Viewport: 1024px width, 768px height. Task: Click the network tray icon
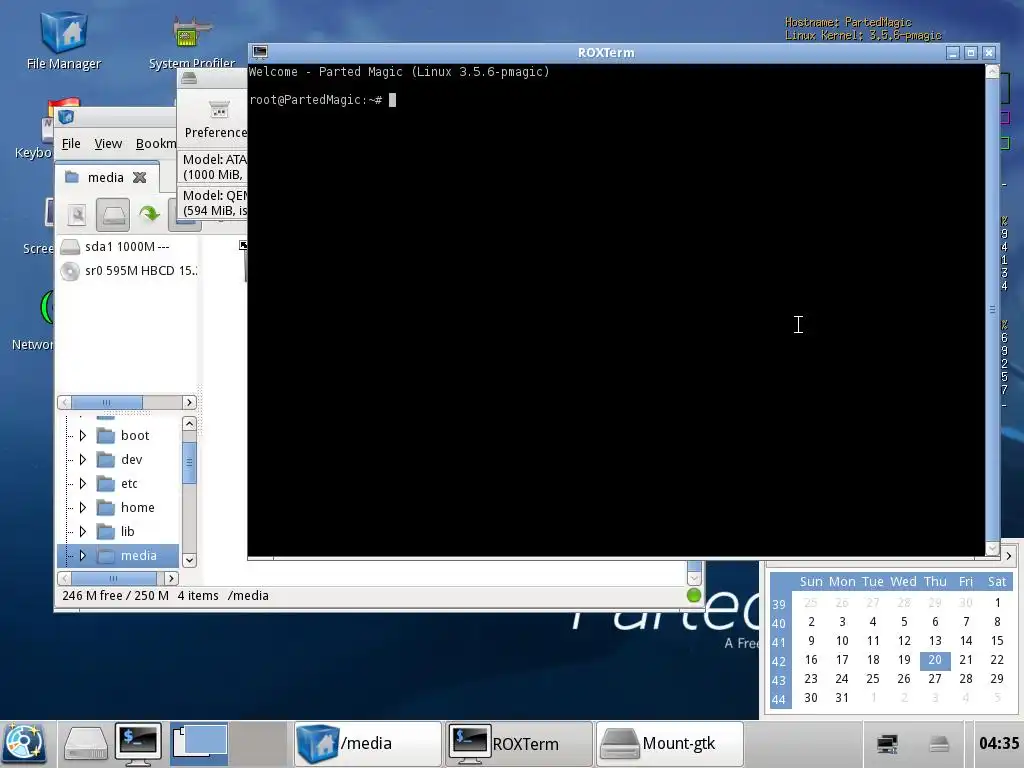pos(887,744)
